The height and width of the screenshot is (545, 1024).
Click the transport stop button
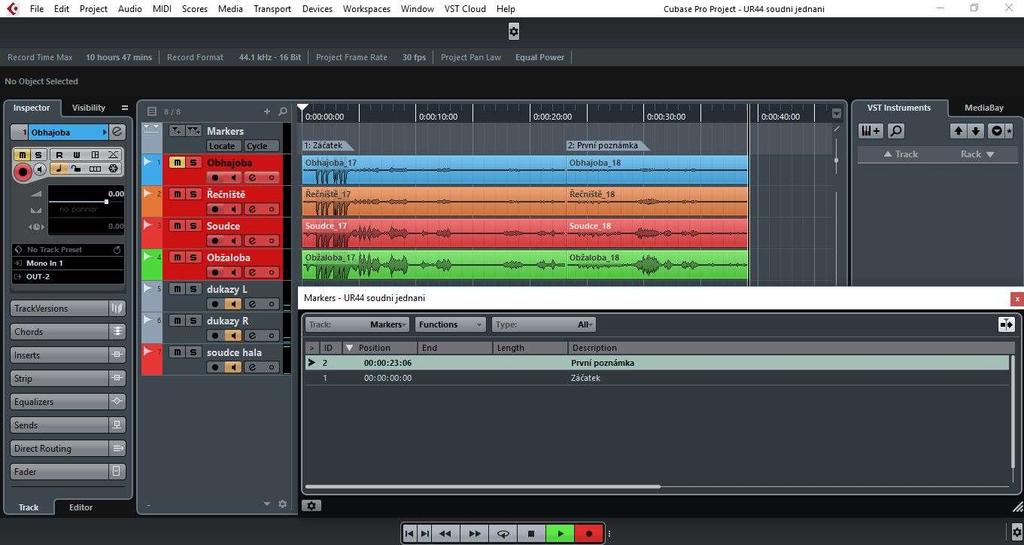(532, 533)
